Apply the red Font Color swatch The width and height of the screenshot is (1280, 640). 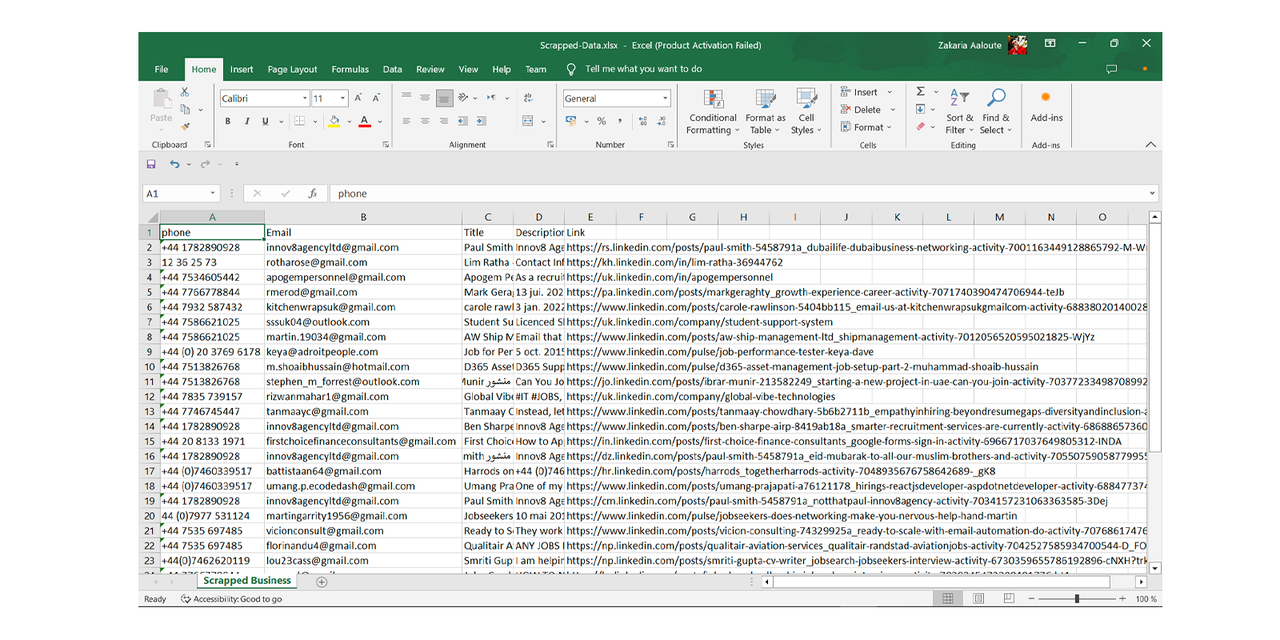coord(364,121)
